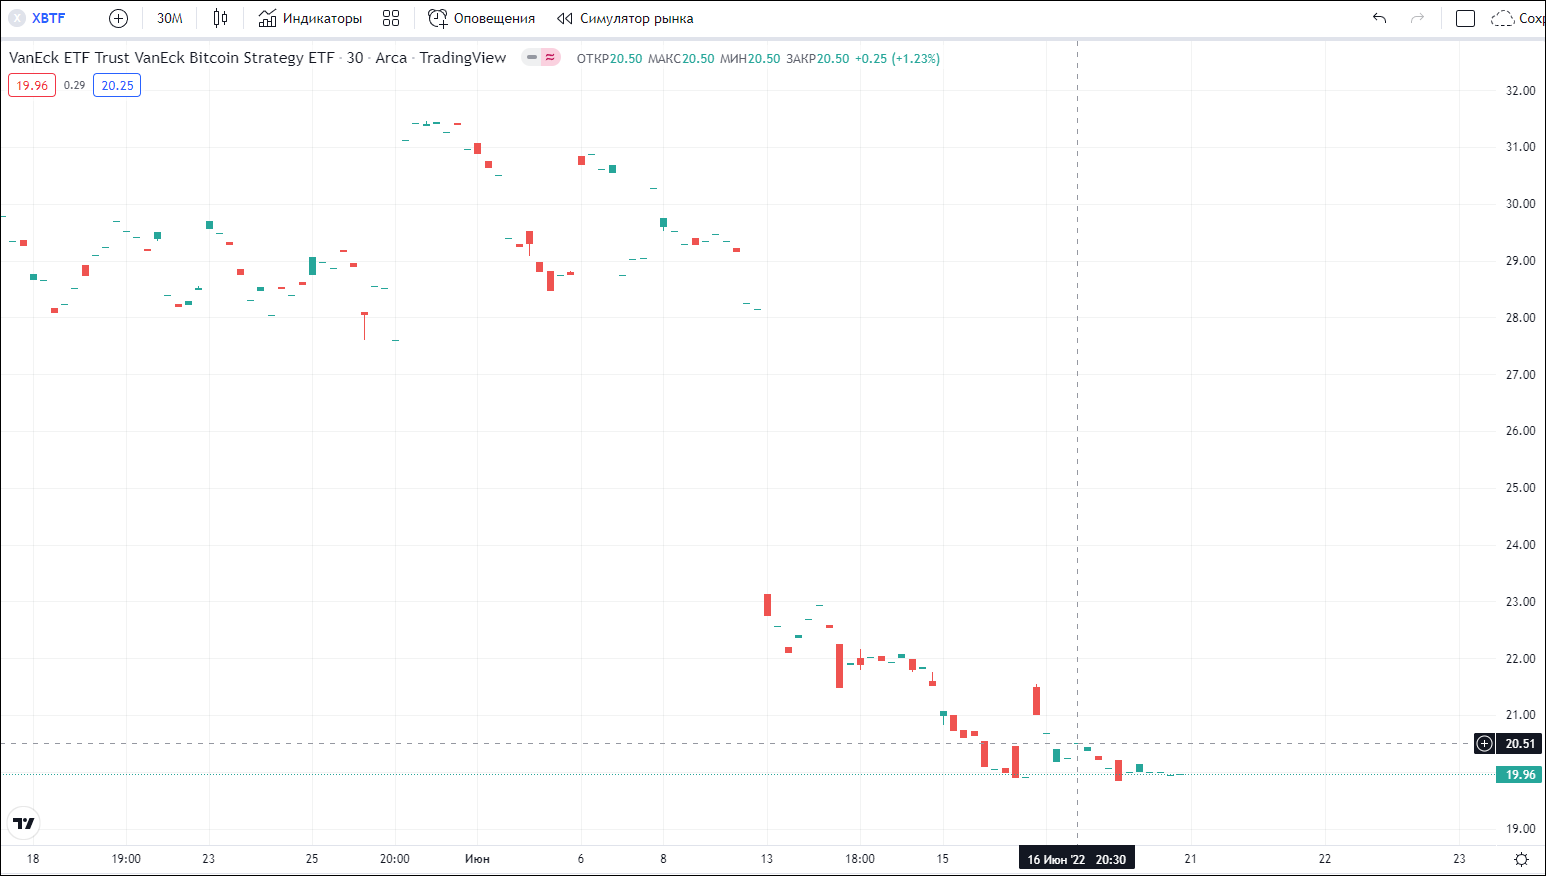Click the 0.29 spread value
This screenshot has width=1546, height=876.
tap(74, 85)
